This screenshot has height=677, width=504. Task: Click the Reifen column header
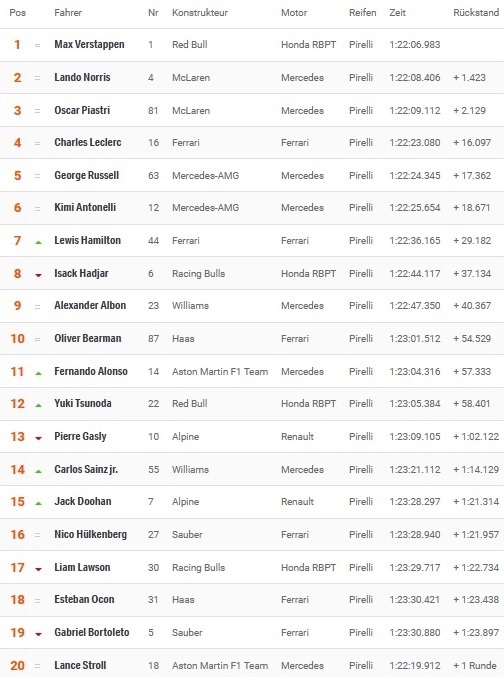[x=362, y=13]
